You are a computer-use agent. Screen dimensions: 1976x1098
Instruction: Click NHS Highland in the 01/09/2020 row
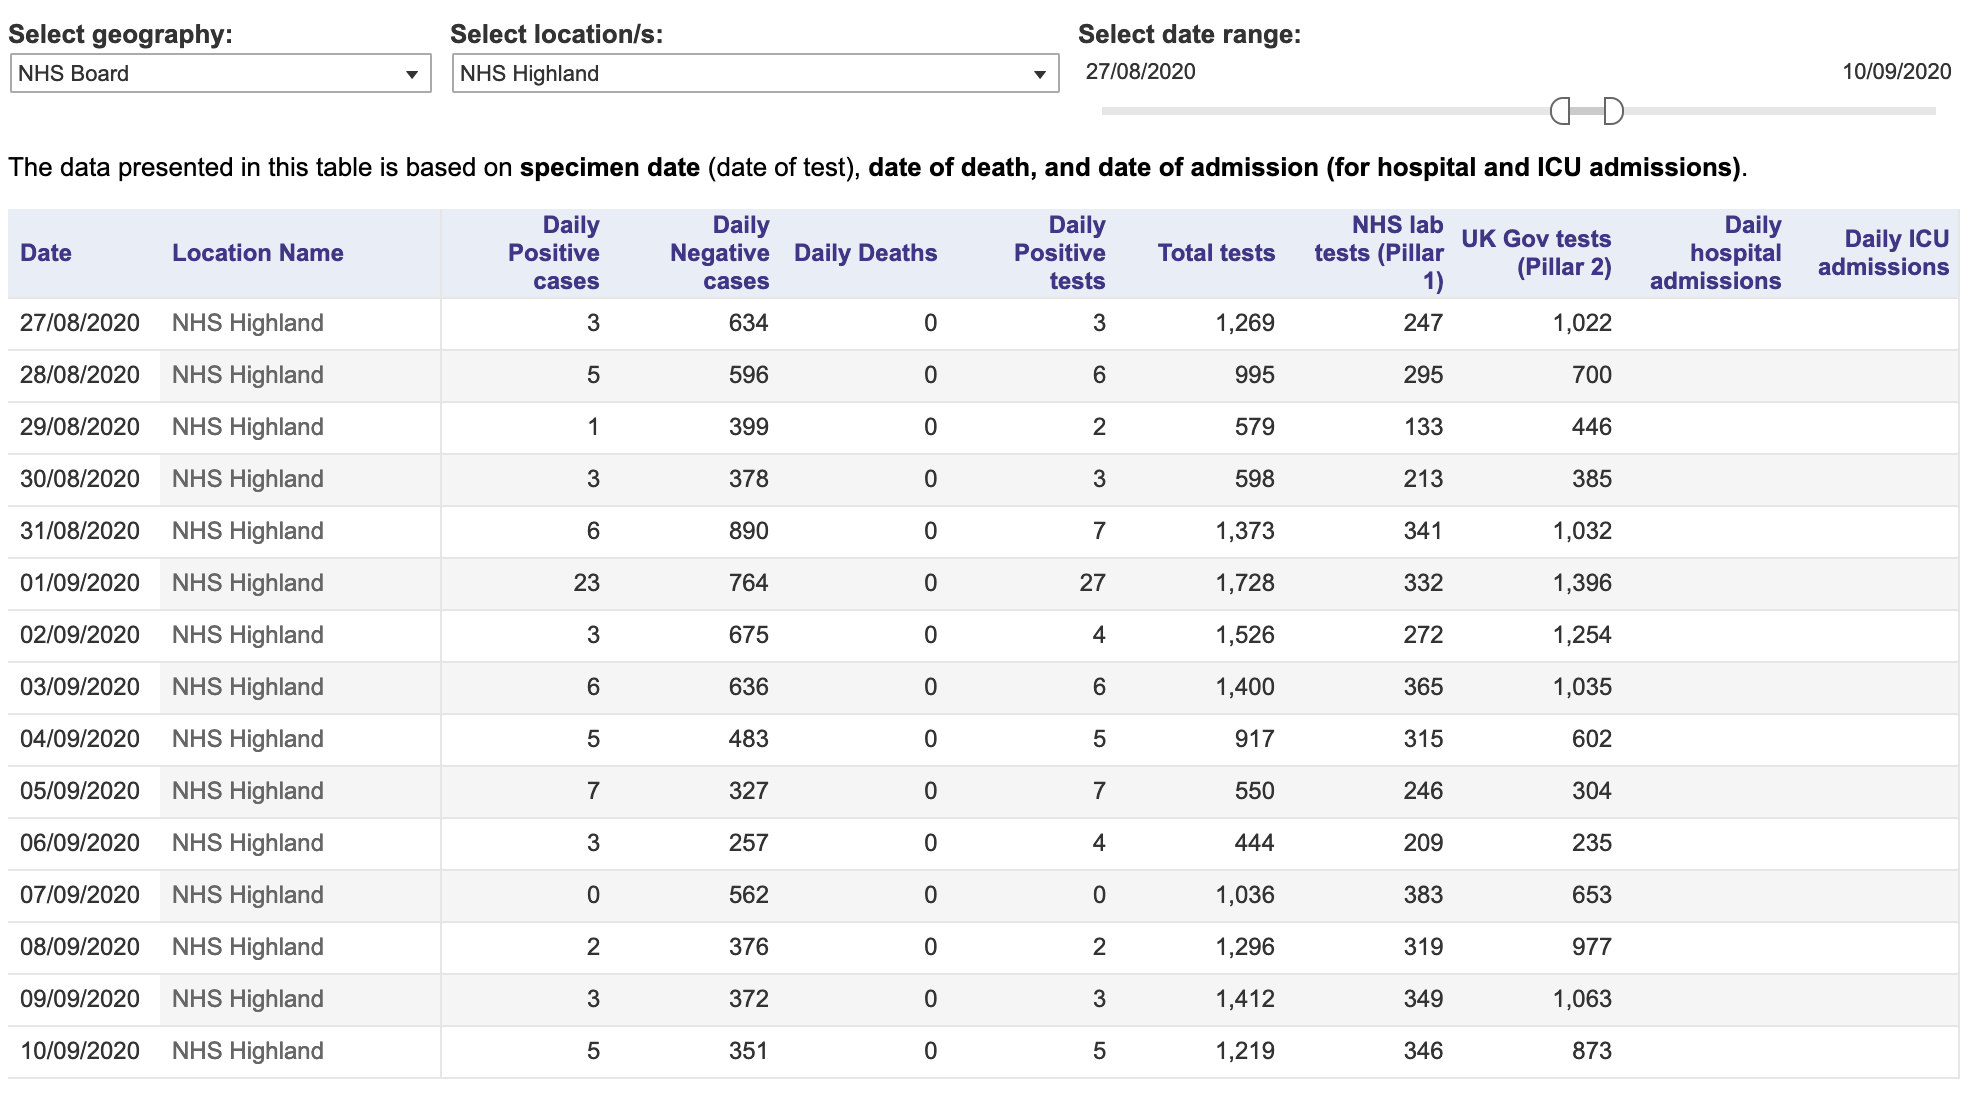pos(248,583)
